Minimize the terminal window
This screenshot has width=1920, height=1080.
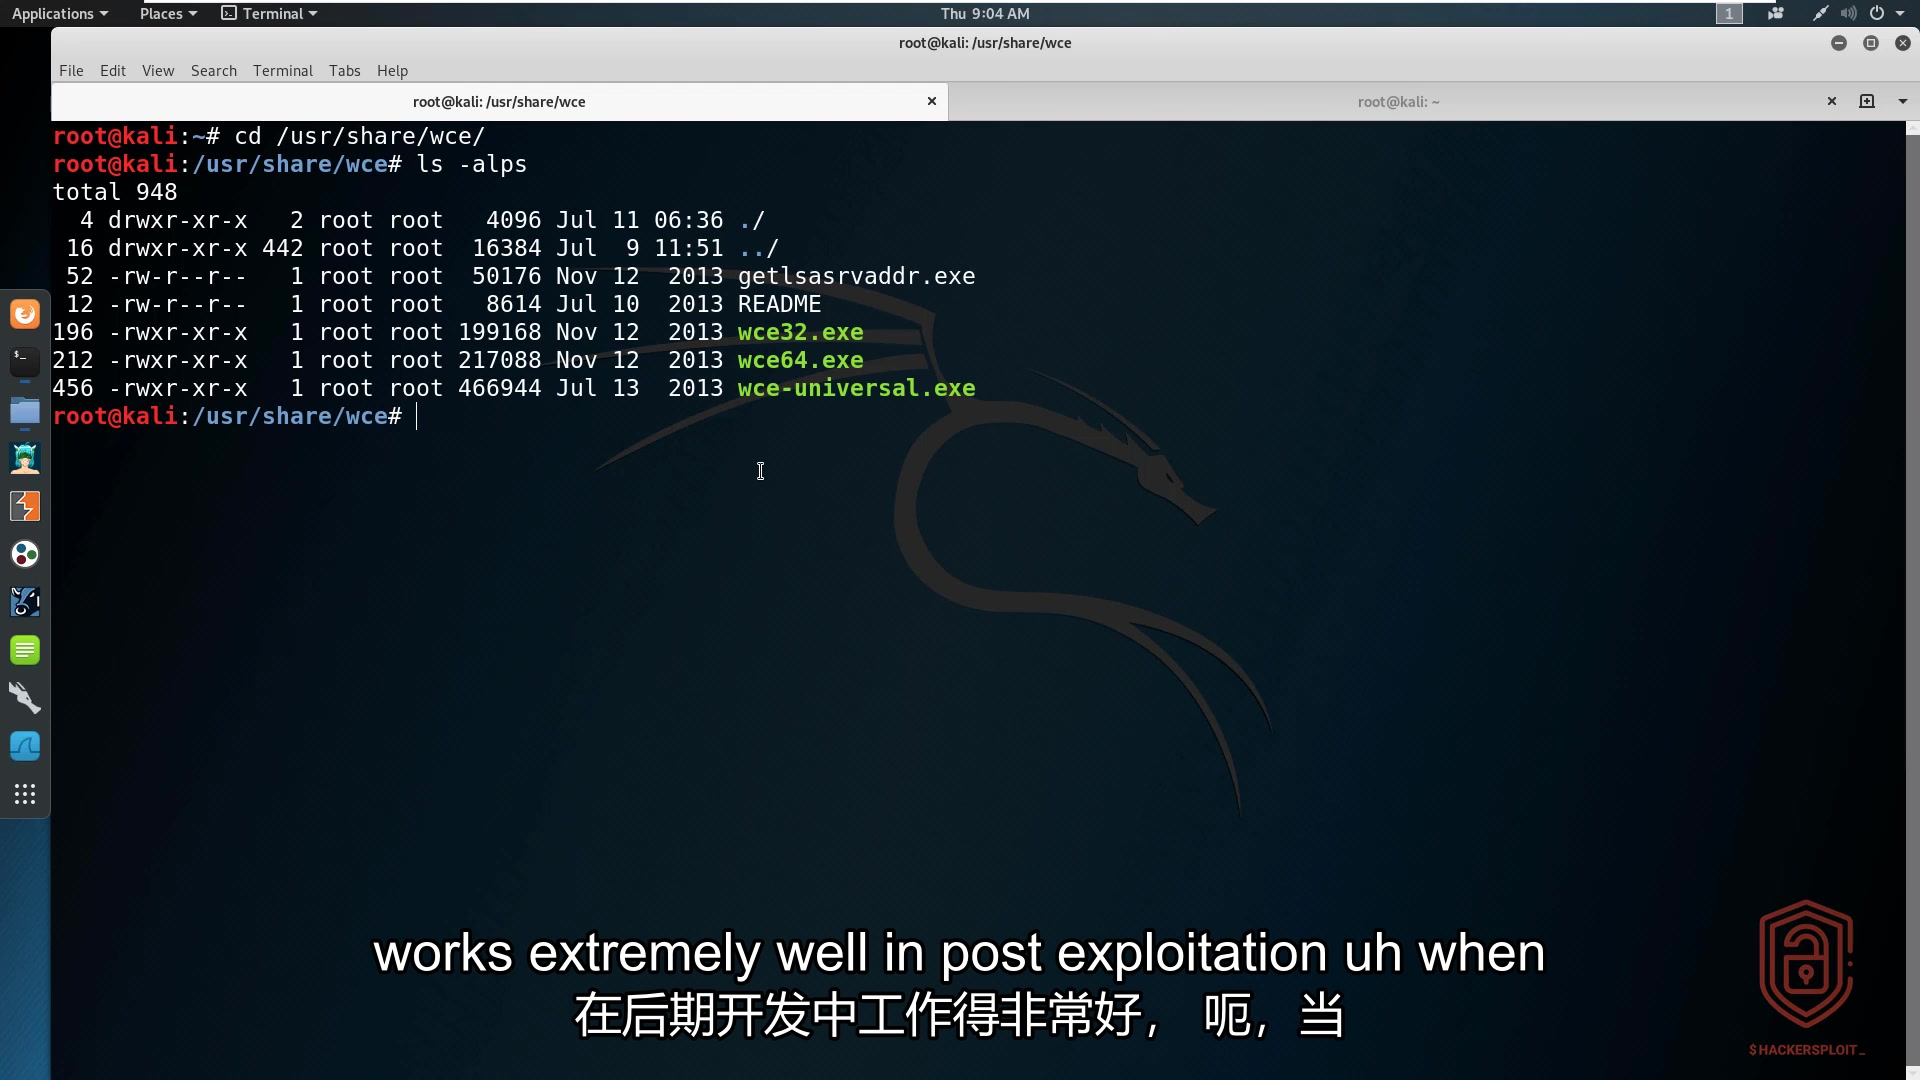click(1839, 43)
